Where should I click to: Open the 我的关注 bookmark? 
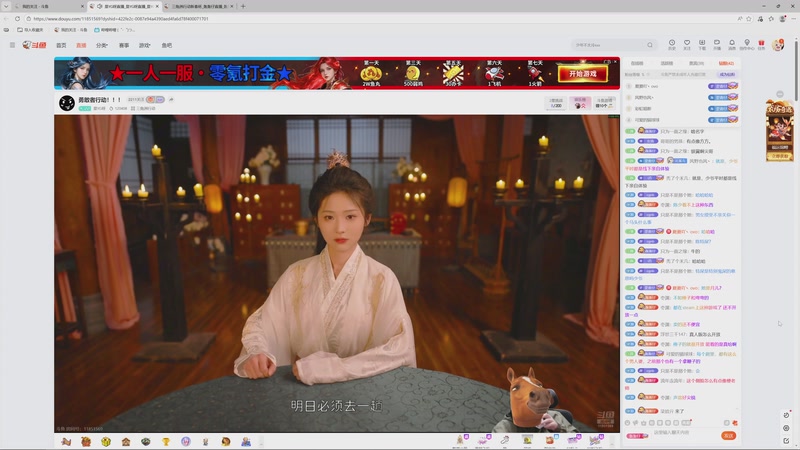pos(70,30)
